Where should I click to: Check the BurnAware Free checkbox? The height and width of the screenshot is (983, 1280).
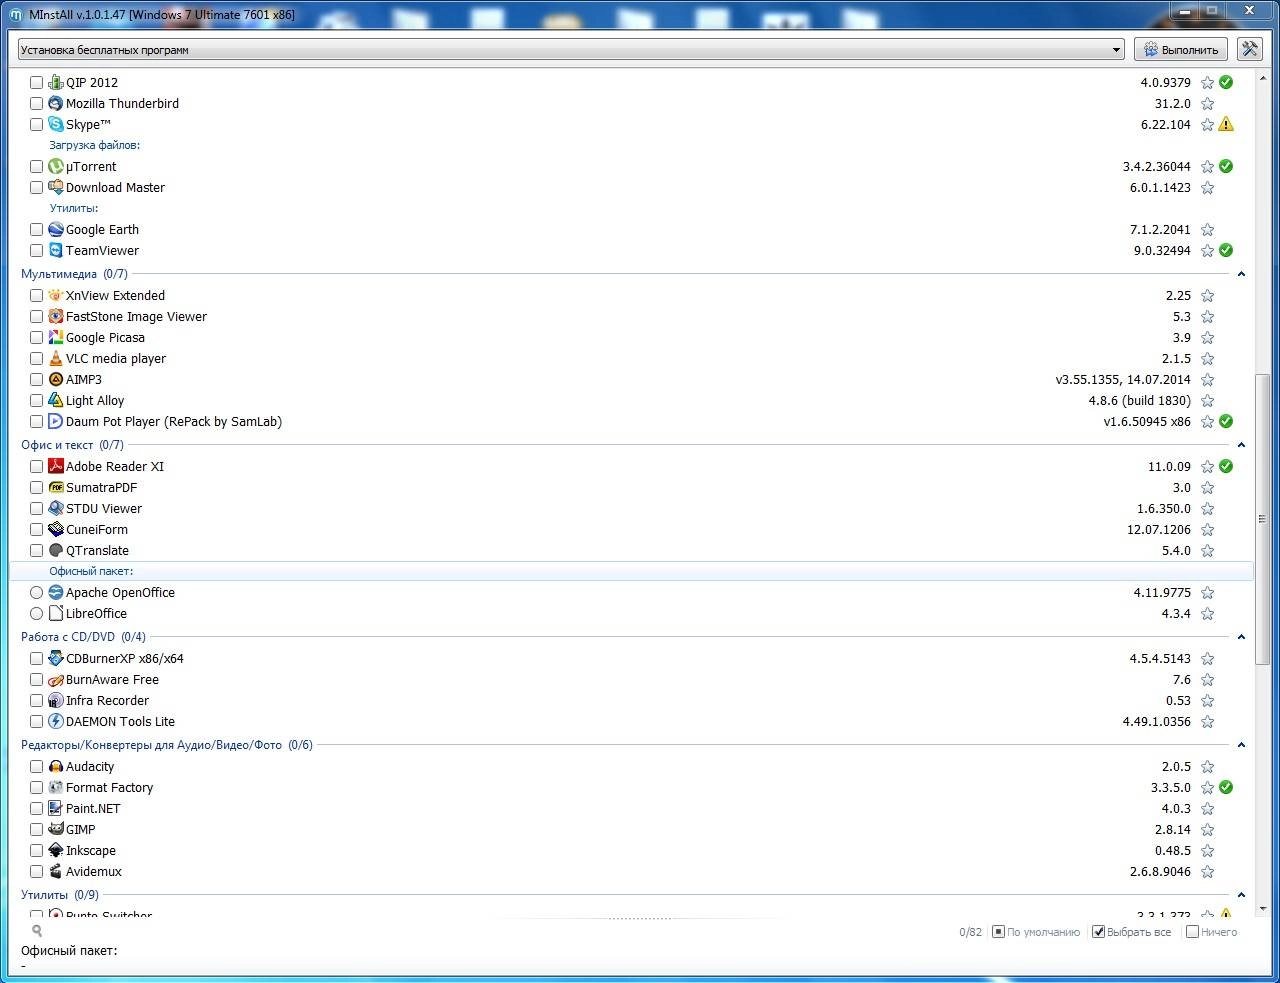[x=36, y=679]
